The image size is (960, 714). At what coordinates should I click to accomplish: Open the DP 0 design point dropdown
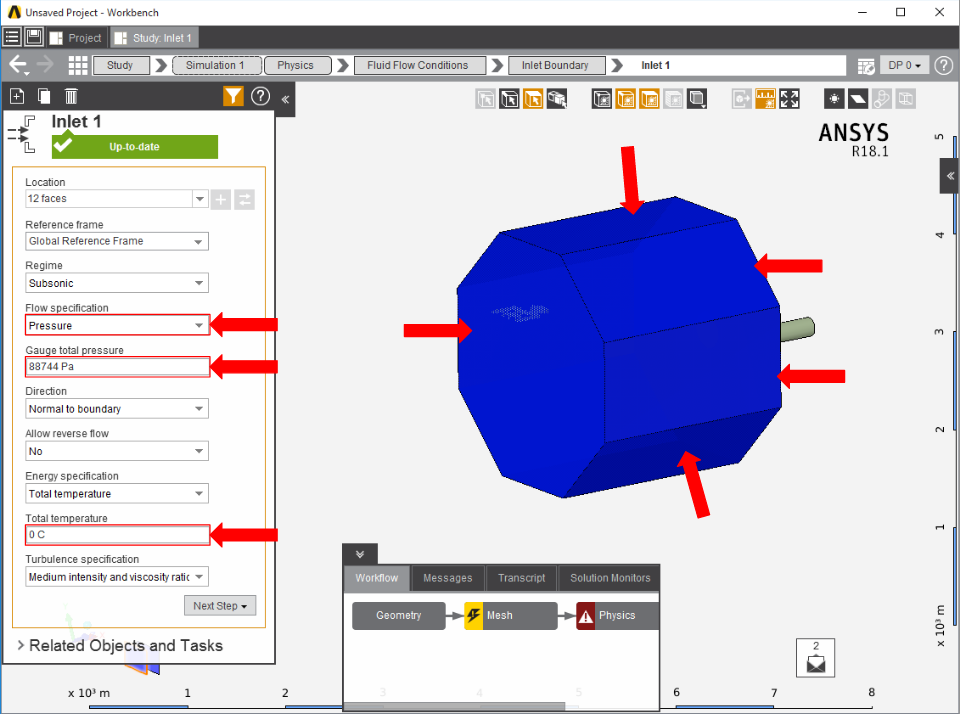pyautogui.click(x=904, y=66)
